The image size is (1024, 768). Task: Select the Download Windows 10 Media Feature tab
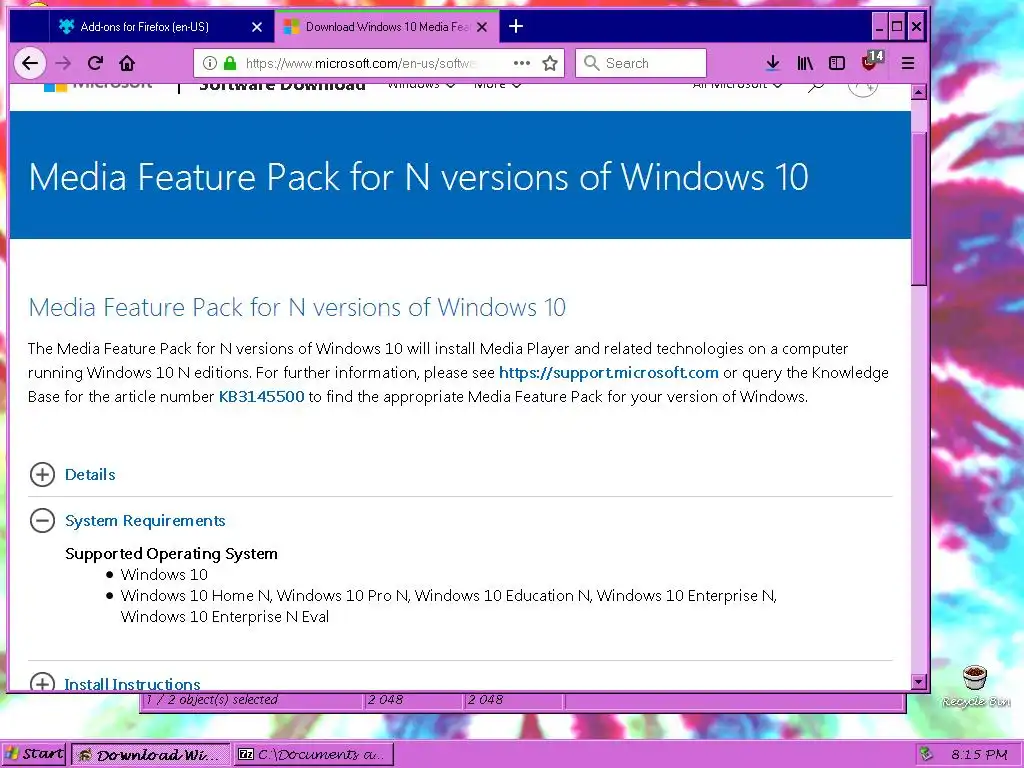387,27
